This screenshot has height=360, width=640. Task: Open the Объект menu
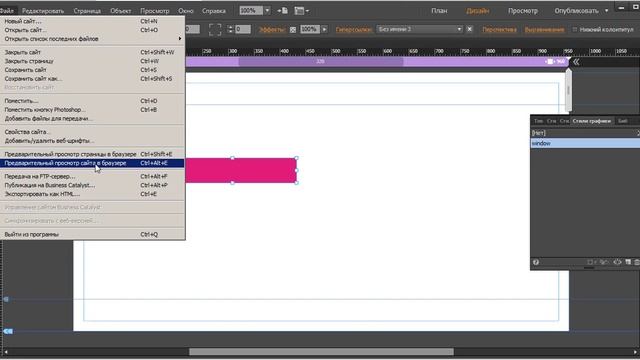pos(120,11)
